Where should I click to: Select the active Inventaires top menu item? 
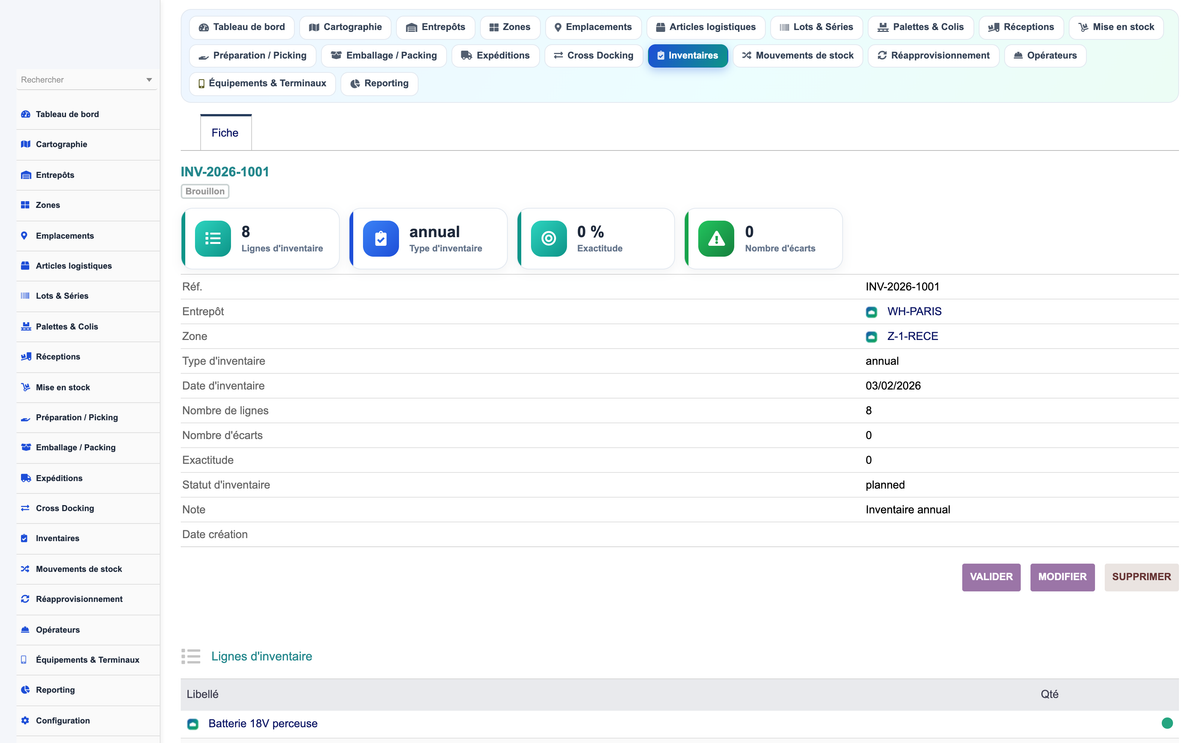(x=687, y=55)
